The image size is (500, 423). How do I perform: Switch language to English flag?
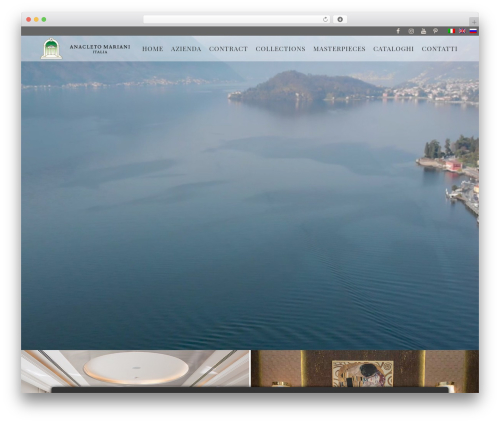[462, 31]
